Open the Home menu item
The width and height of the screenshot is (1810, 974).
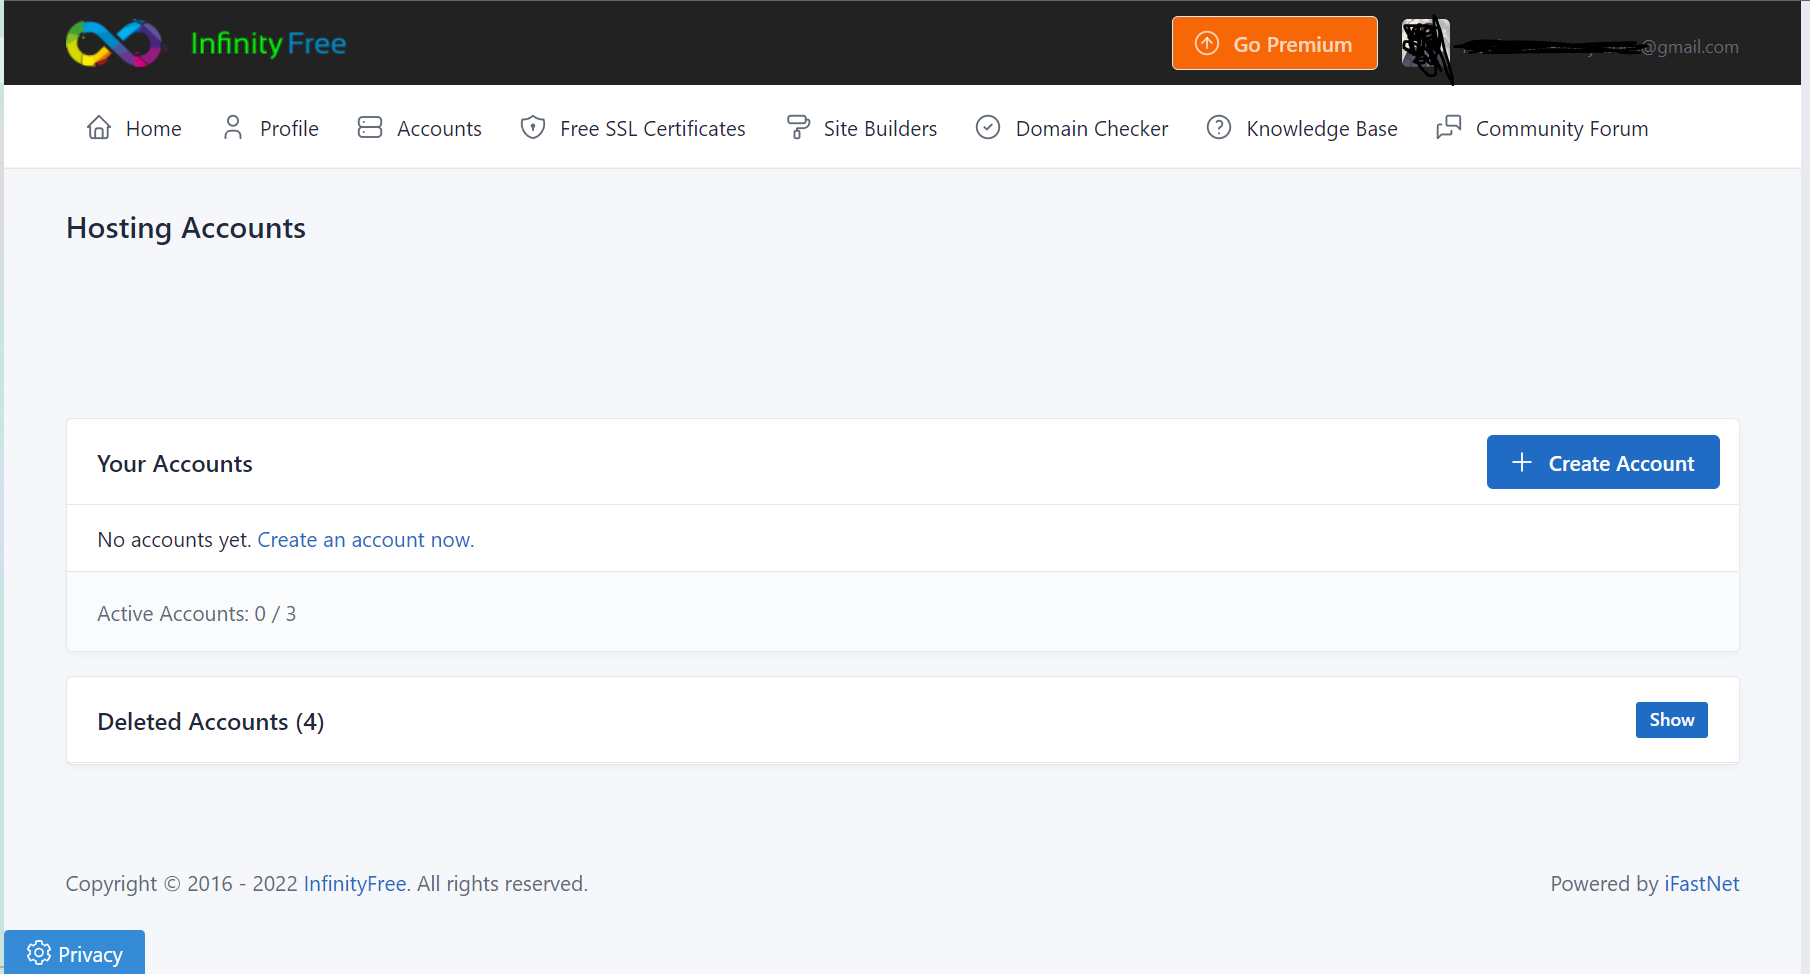pyautogui.click(x=134, y=128)
